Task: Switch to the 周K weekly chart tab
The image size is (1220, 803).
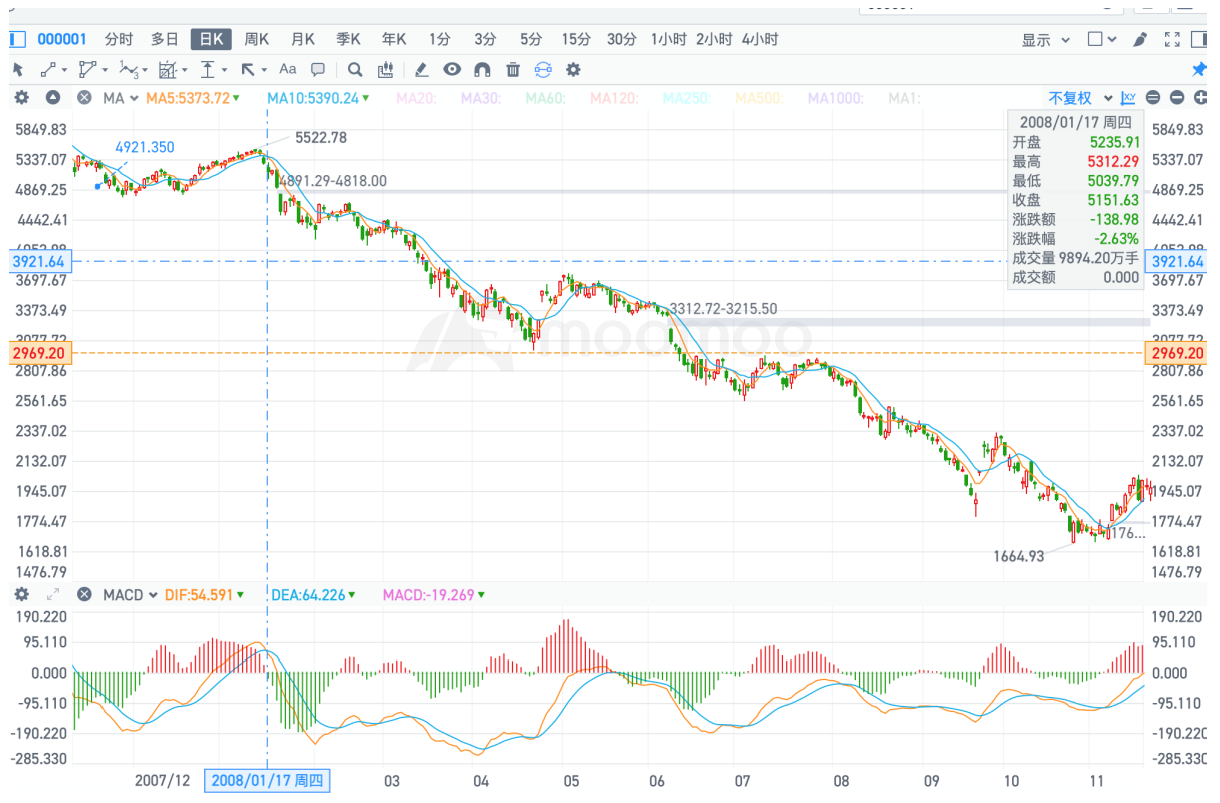Action: point(257,40)
